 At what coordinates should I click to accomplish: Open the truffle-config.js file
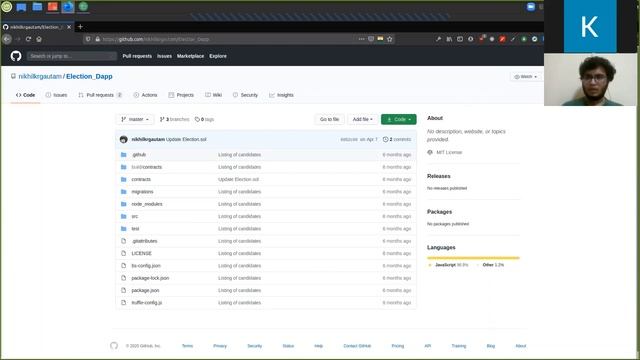pos(147,303)
